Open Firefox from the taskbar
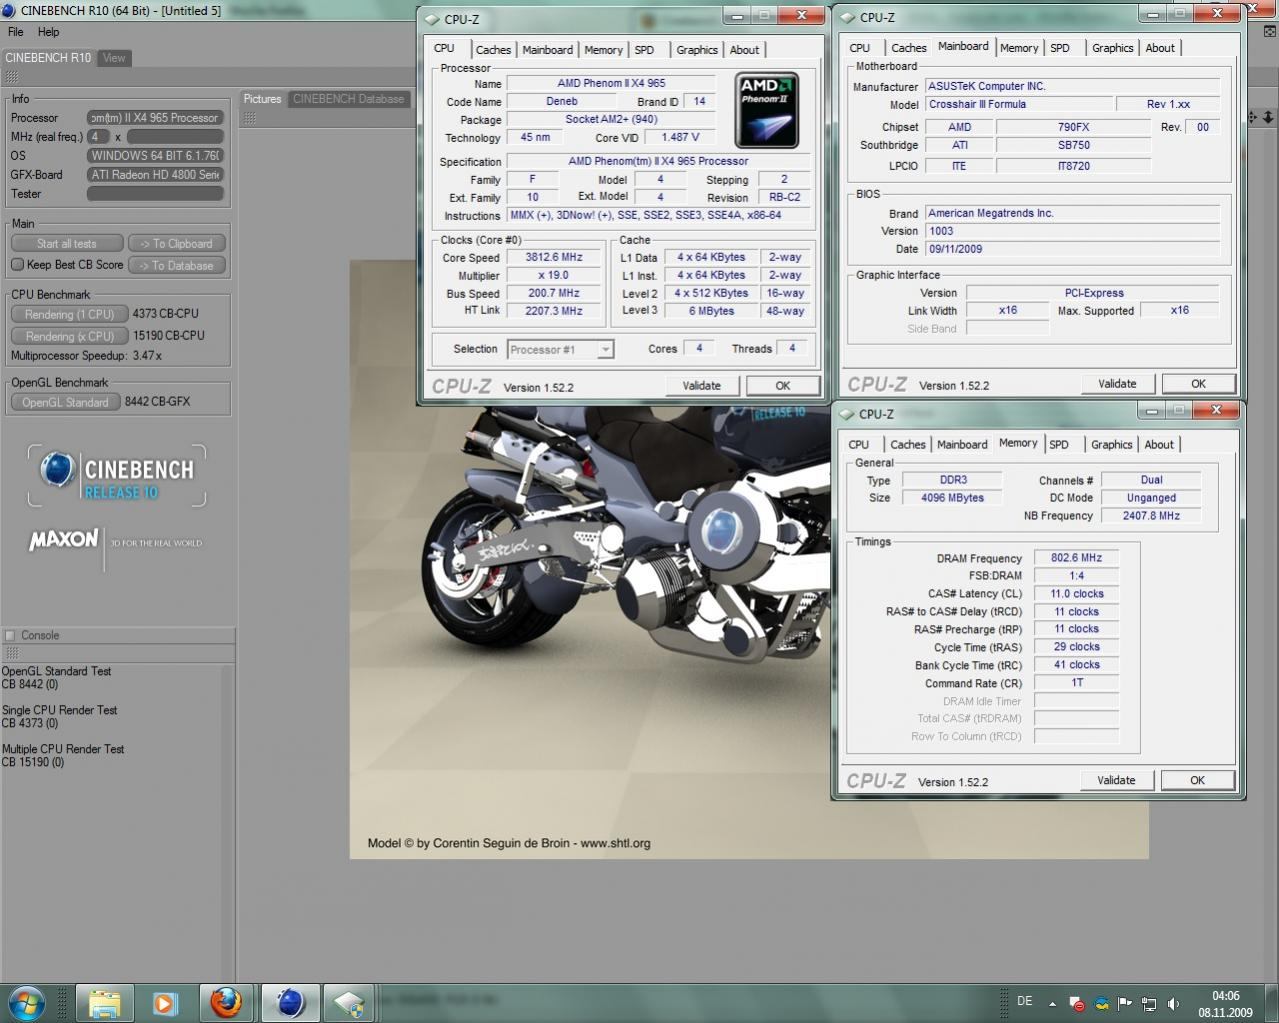This screenshot has width=1279, height=1023. point(226,1002)
